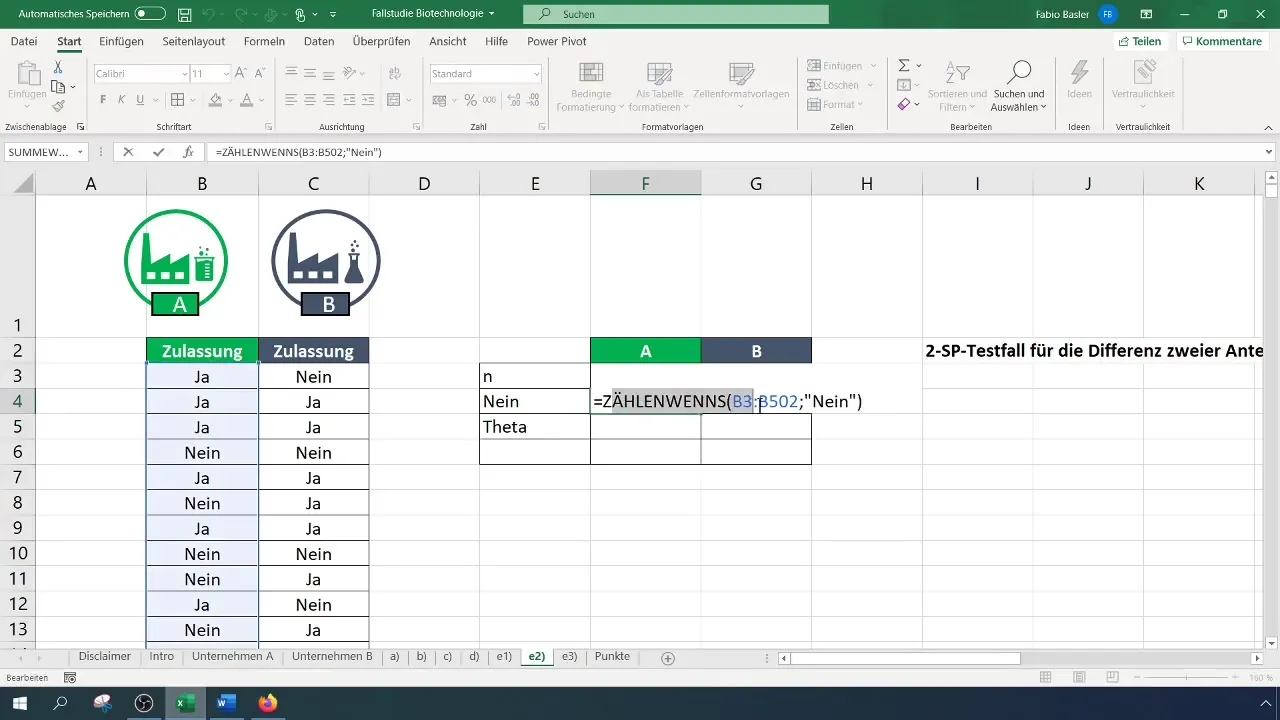Open Suchen und Auswählen menu
This screenshot has height=720, width=1280.
(1019, 86)
